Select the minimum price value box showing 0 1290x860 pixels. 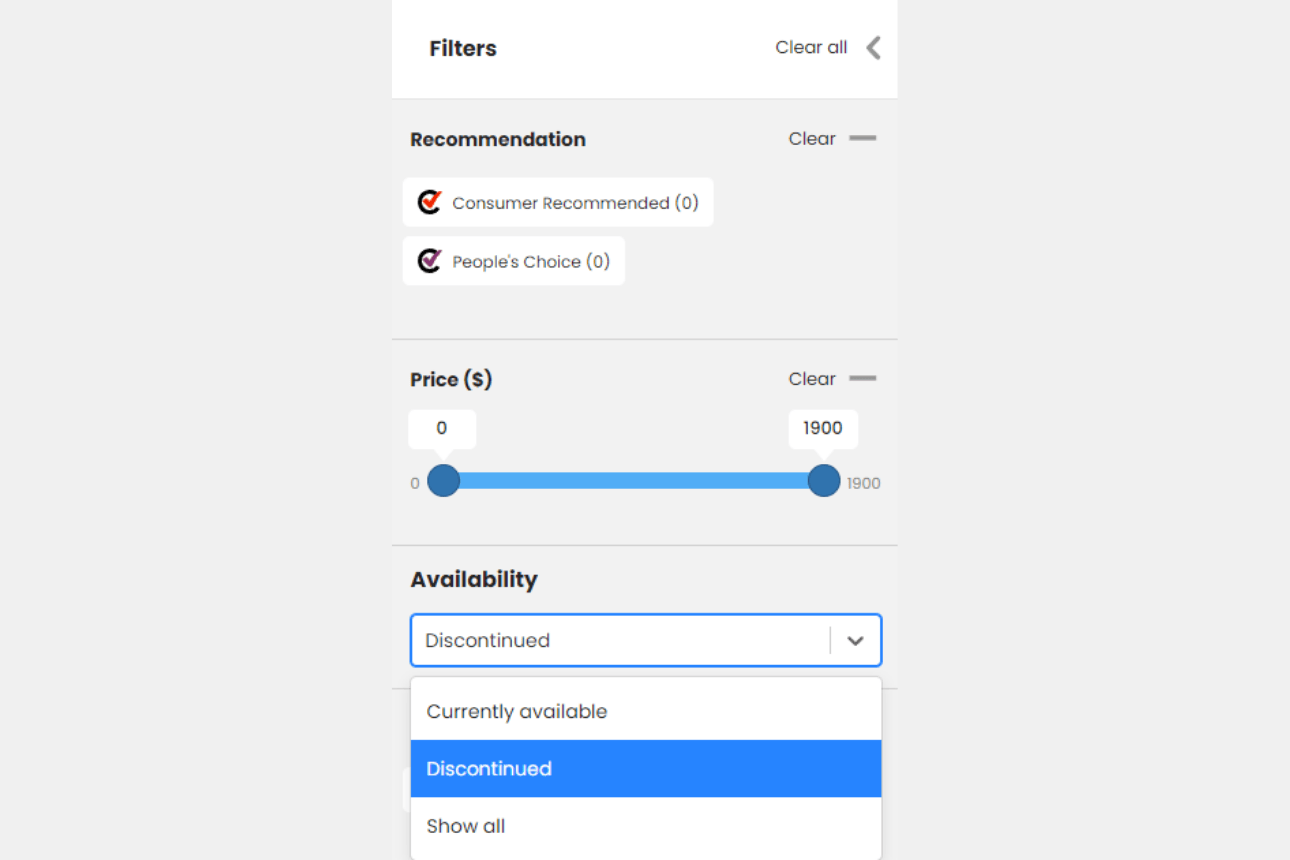click(x=442, y=428)
